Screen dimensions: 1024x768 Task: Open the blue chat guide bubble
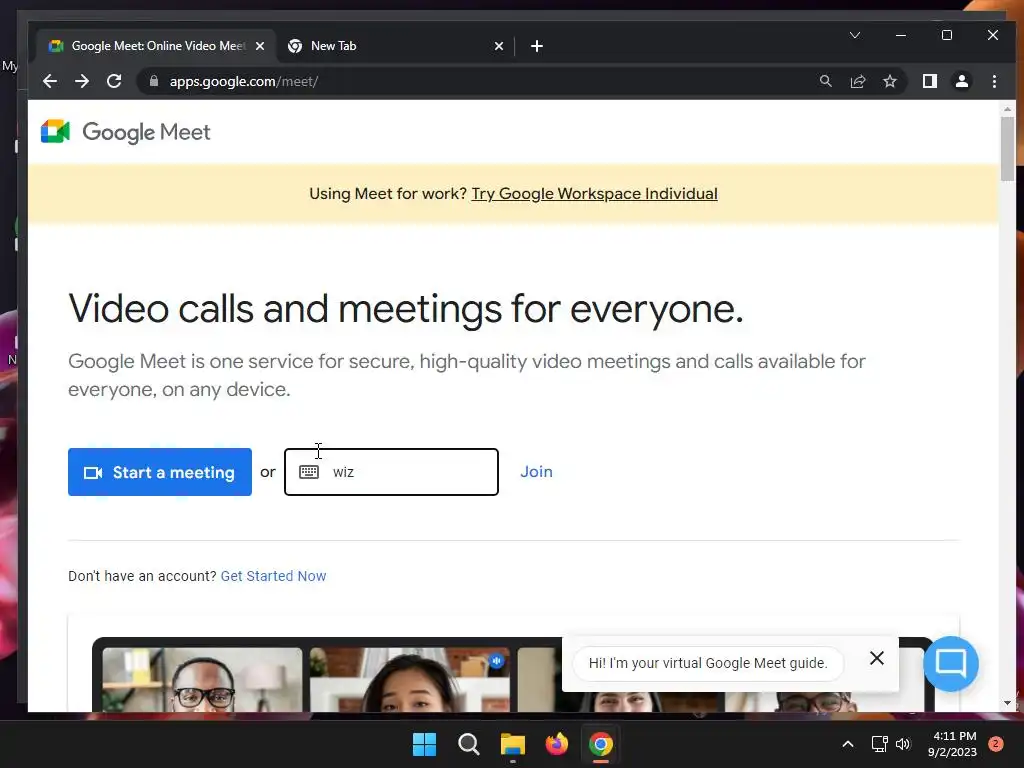pyautogui.click(x=951, y=664)
